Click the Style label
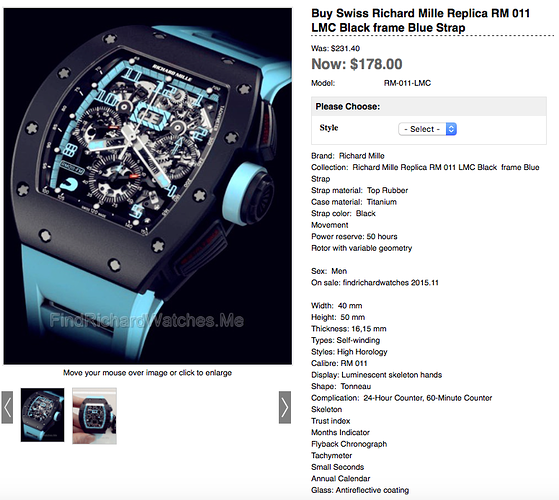 329,128
